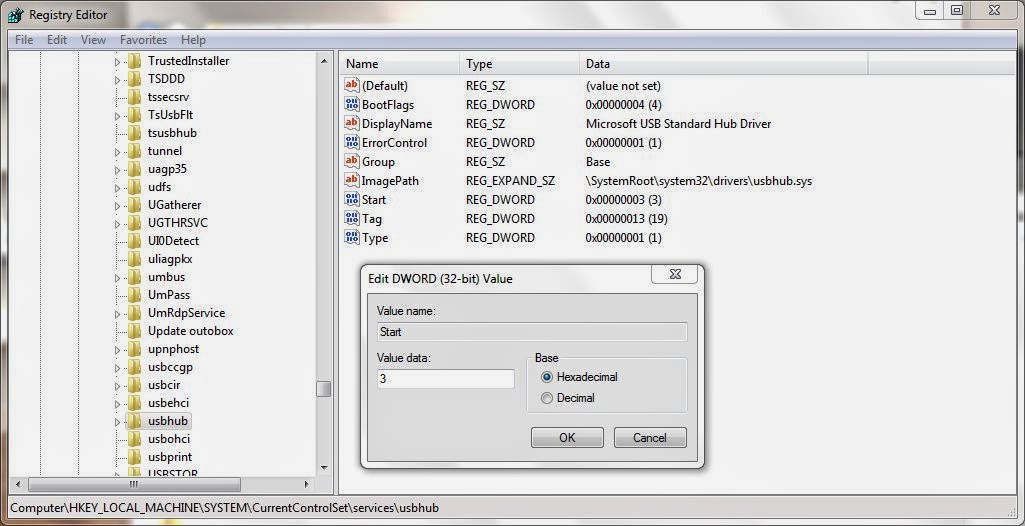Select the Hexadecimal base option
1025x526 pixels.
click(547, 377)
